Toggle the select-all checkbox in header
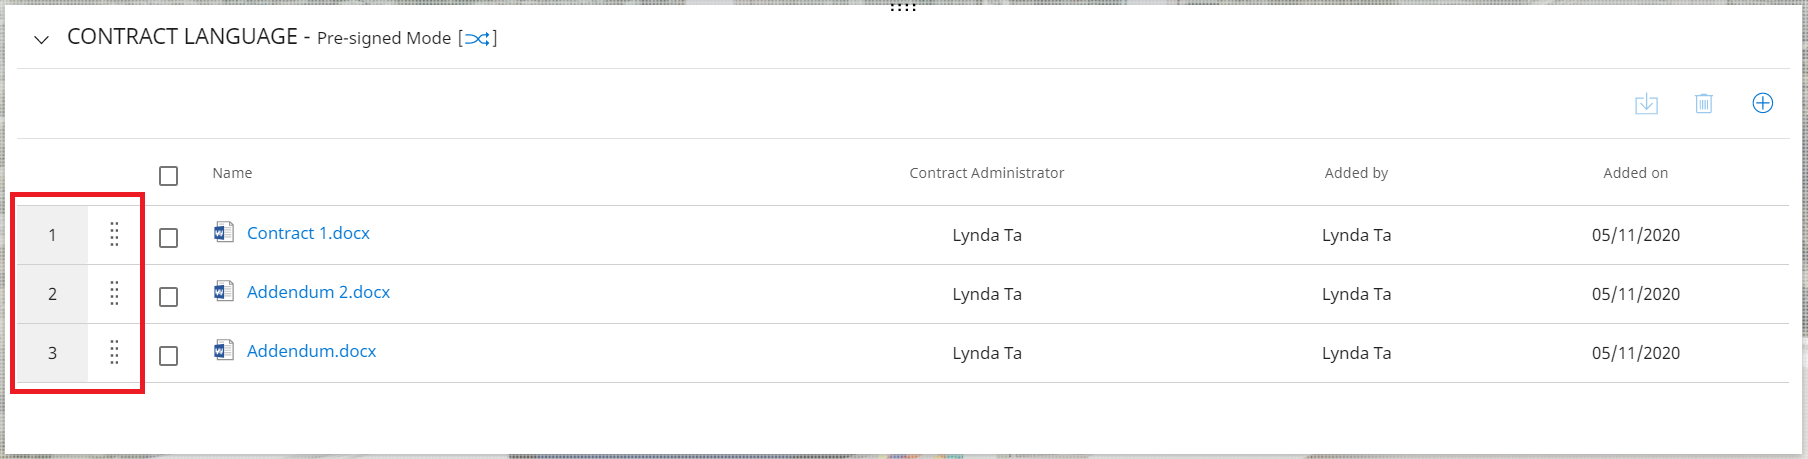 (169, 176)
